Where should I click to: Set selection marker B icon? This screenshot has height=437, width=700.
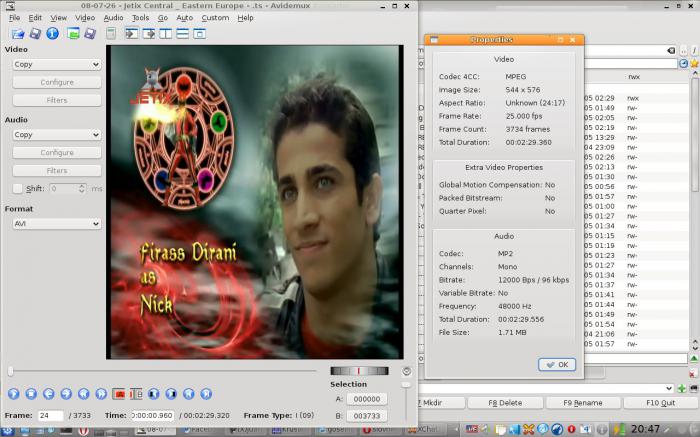(136, 394)
